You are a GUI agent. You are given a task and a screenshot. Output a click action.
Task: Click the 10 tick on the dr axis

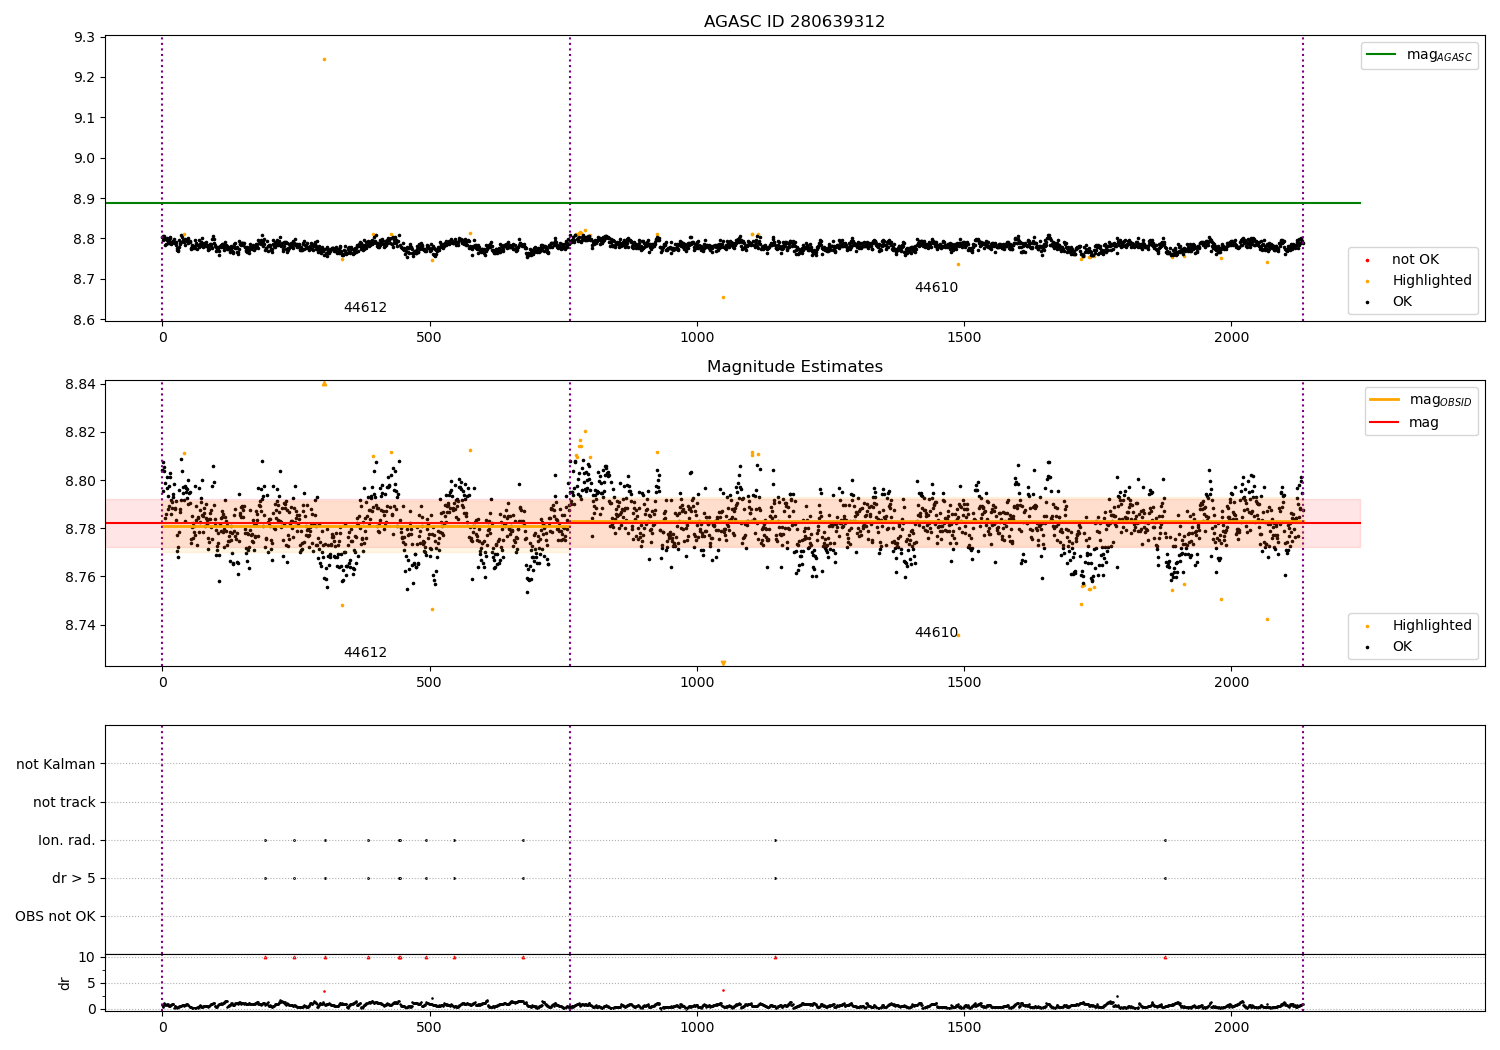click(86, 957)
